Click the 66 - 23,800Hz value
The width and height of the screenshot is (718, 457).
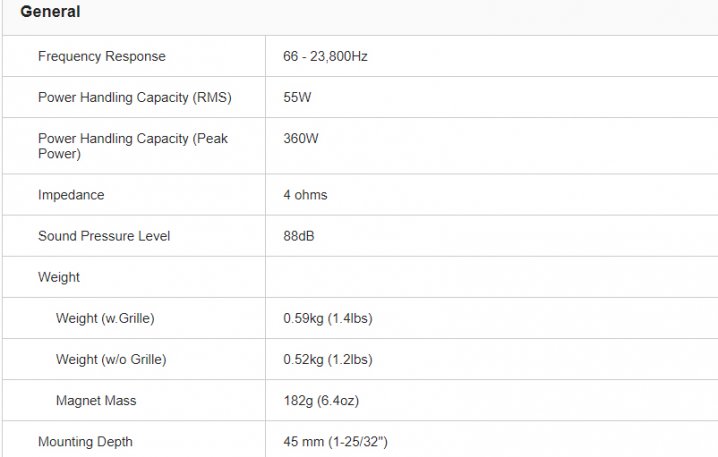click(325, 56)
